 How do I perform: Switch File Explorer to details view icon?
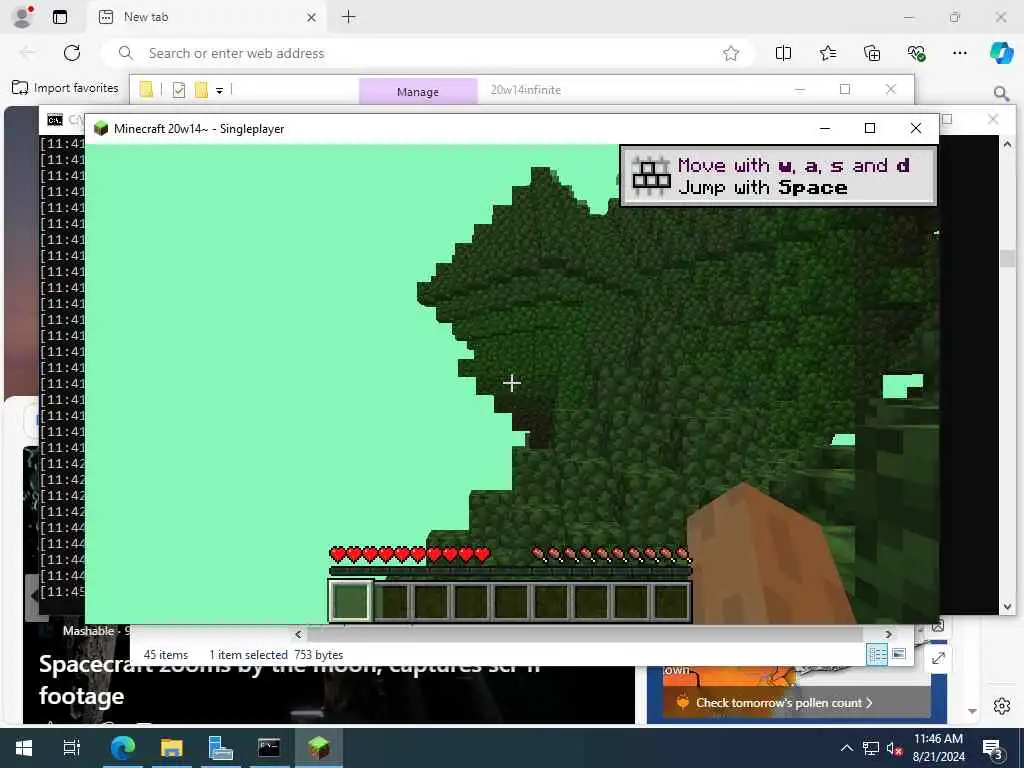click(877, 654)
